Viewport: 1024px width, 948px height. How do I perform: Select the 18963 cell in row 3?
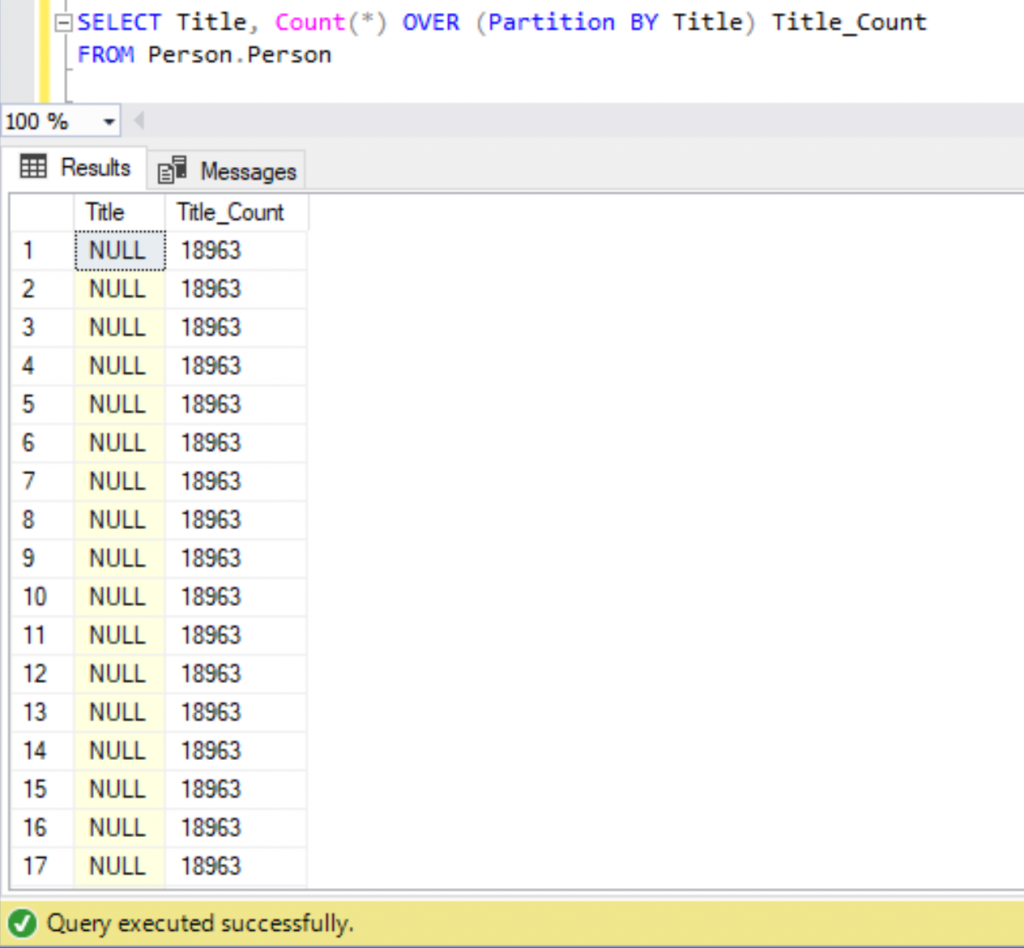point(236,327)
